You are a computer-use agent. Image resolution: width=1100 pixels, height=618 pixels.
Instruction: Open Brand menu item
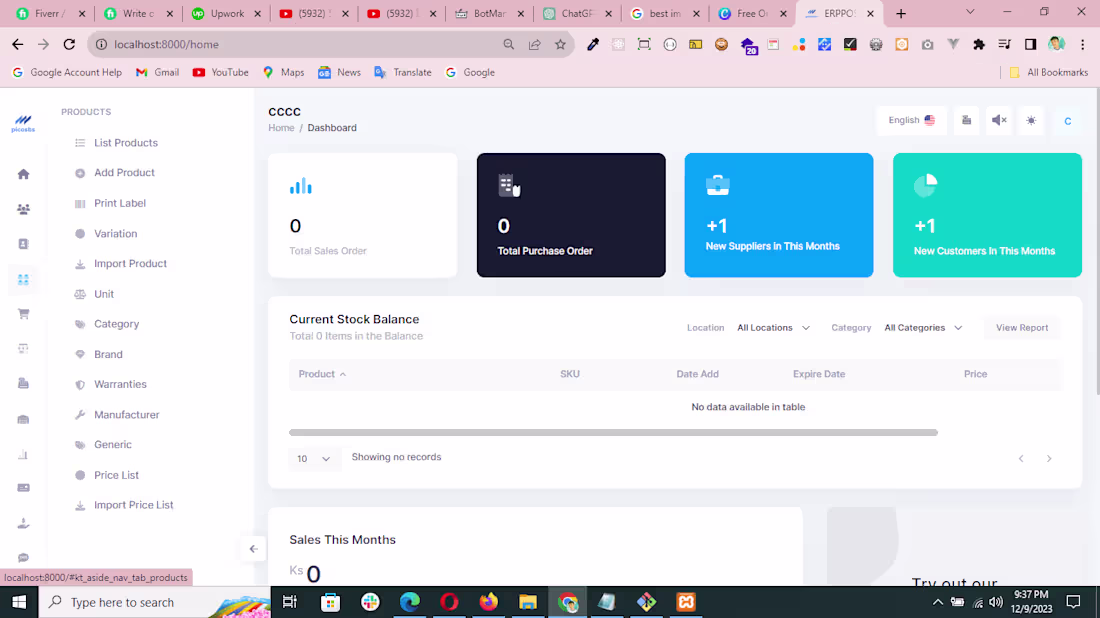[108, 354]
